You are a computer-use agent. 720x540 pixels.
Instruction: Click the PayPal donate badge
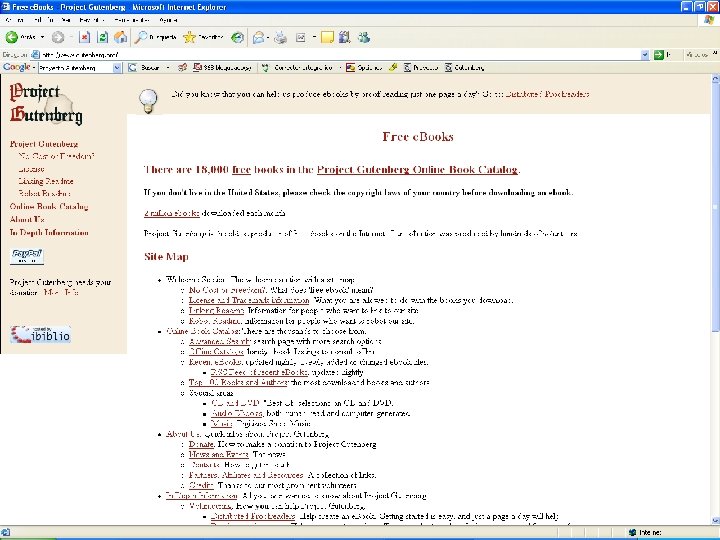27,256
